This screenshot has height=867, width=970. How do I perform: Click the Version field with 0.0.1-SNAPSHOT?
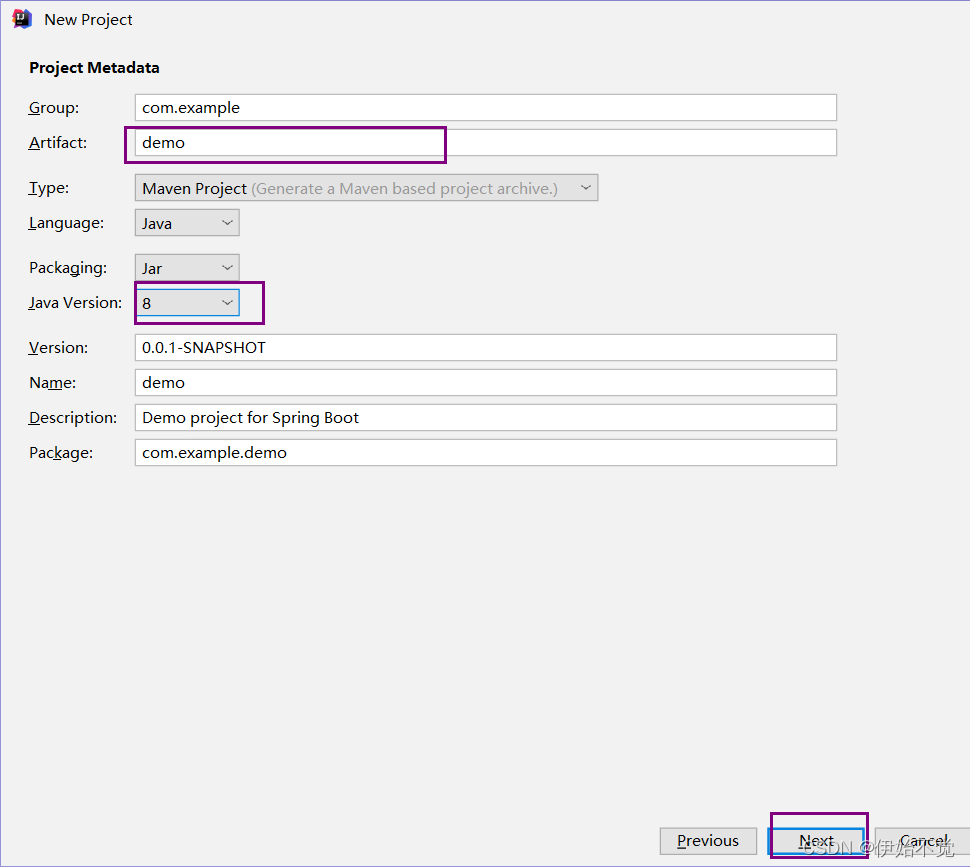486,348
